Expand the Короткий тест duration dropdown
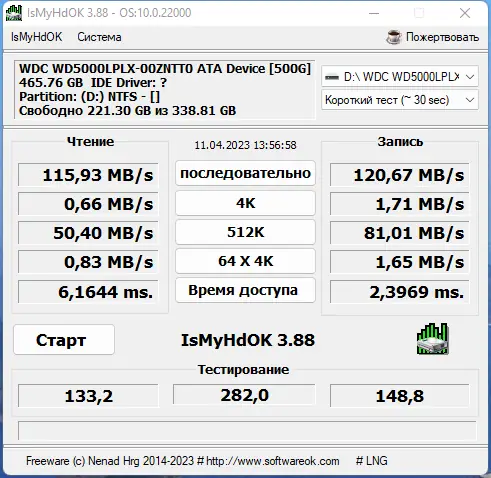Screen dimensions: 491x478 [x=400, y=100]
